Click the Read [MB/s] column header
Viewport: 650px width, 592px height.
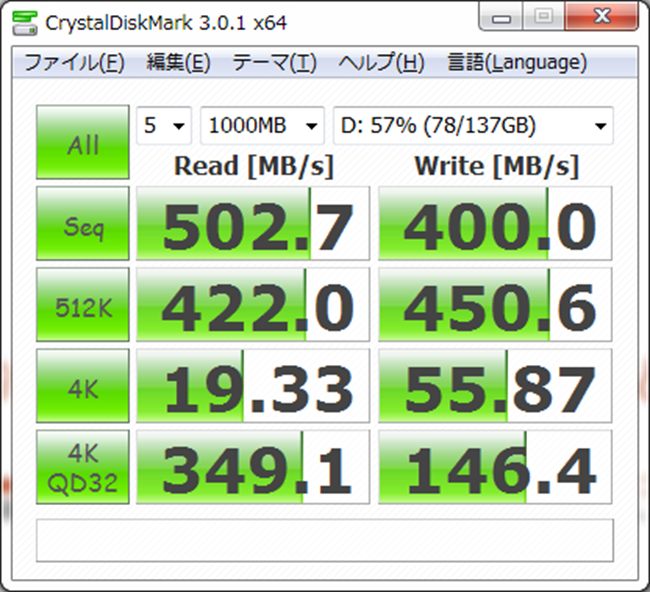coord(253,167)
